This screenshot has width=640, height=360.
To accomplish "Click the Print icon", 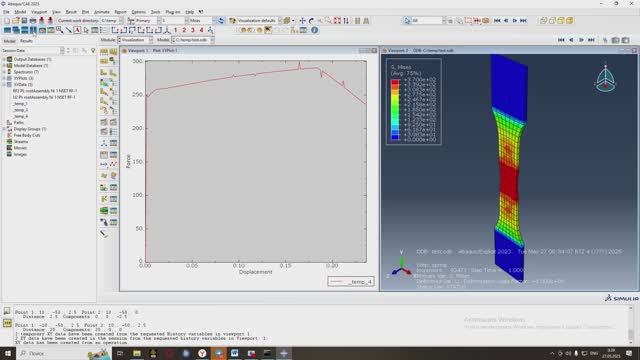I will (33, 20).
